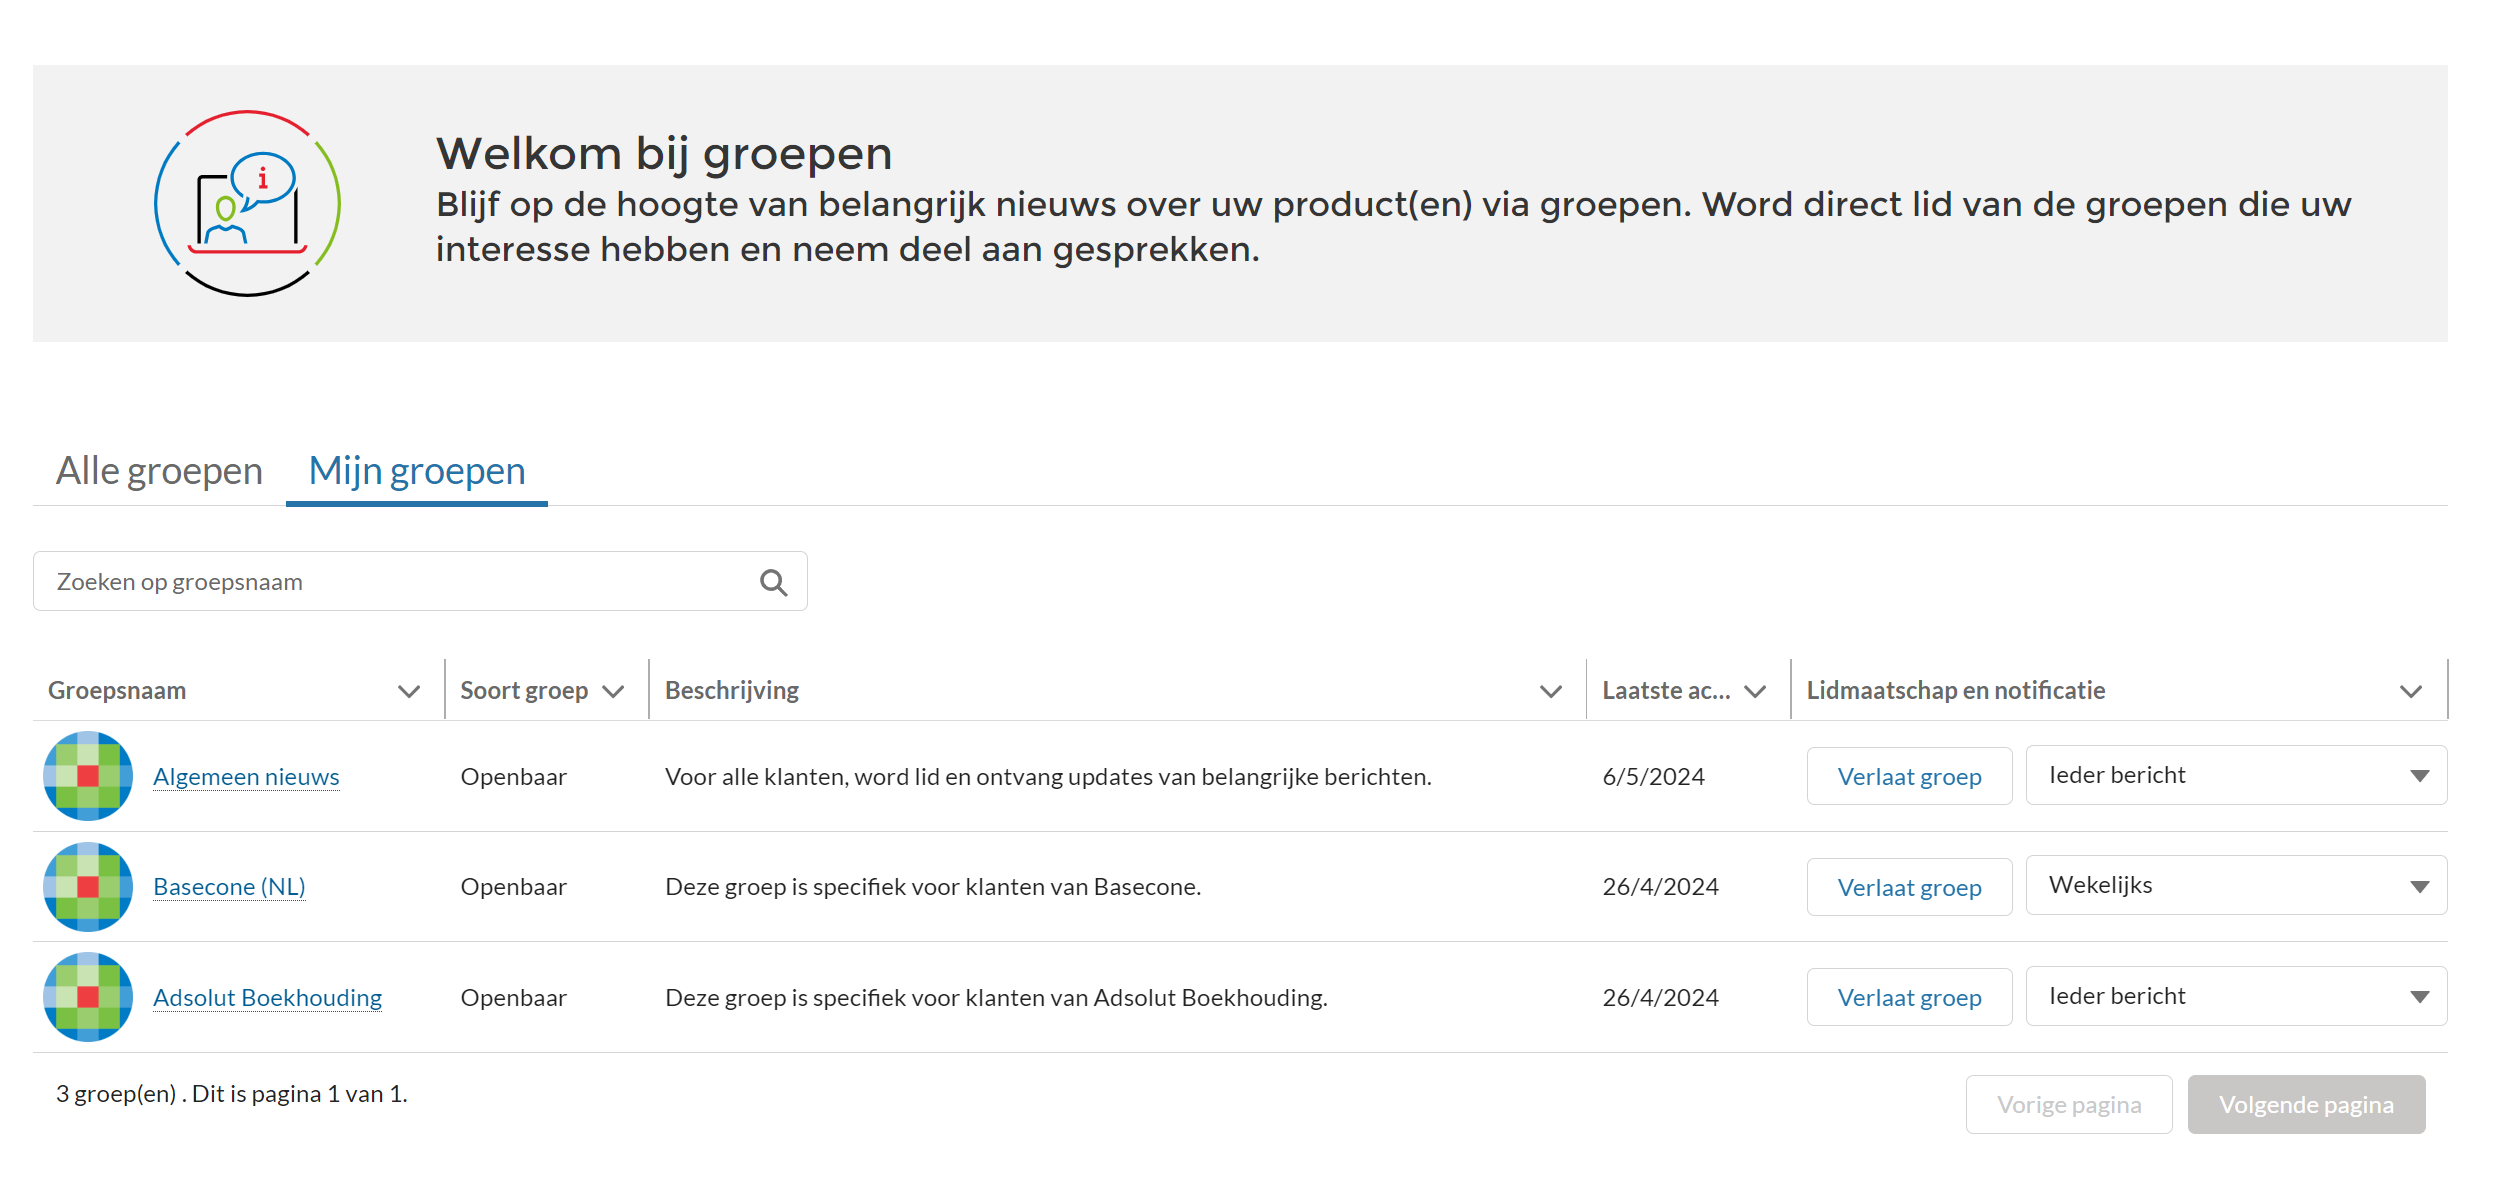
Task: Open the Lidmaatschap en notificatie column chevron
Action: [2410, 690]
